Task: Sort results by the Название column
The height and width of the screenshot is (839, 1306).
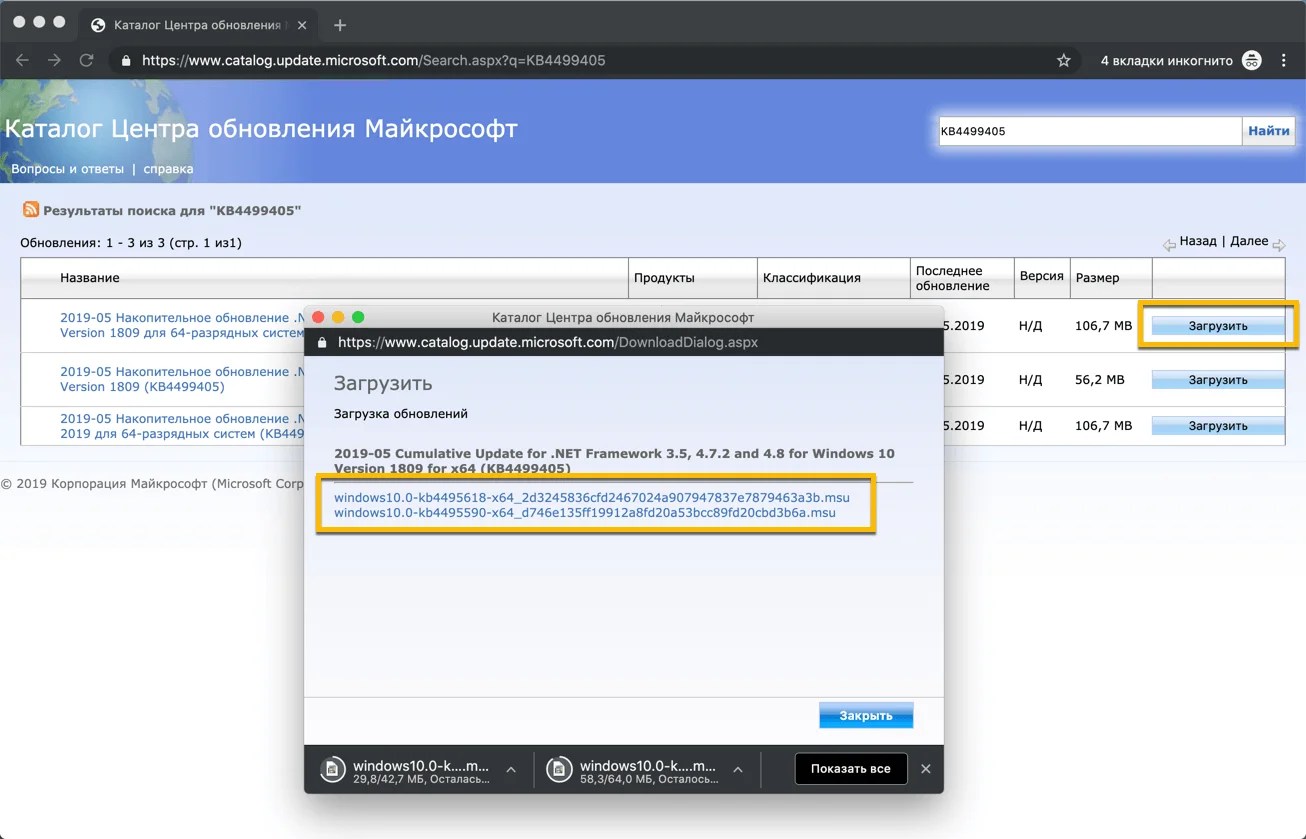Action: (90, 278)
